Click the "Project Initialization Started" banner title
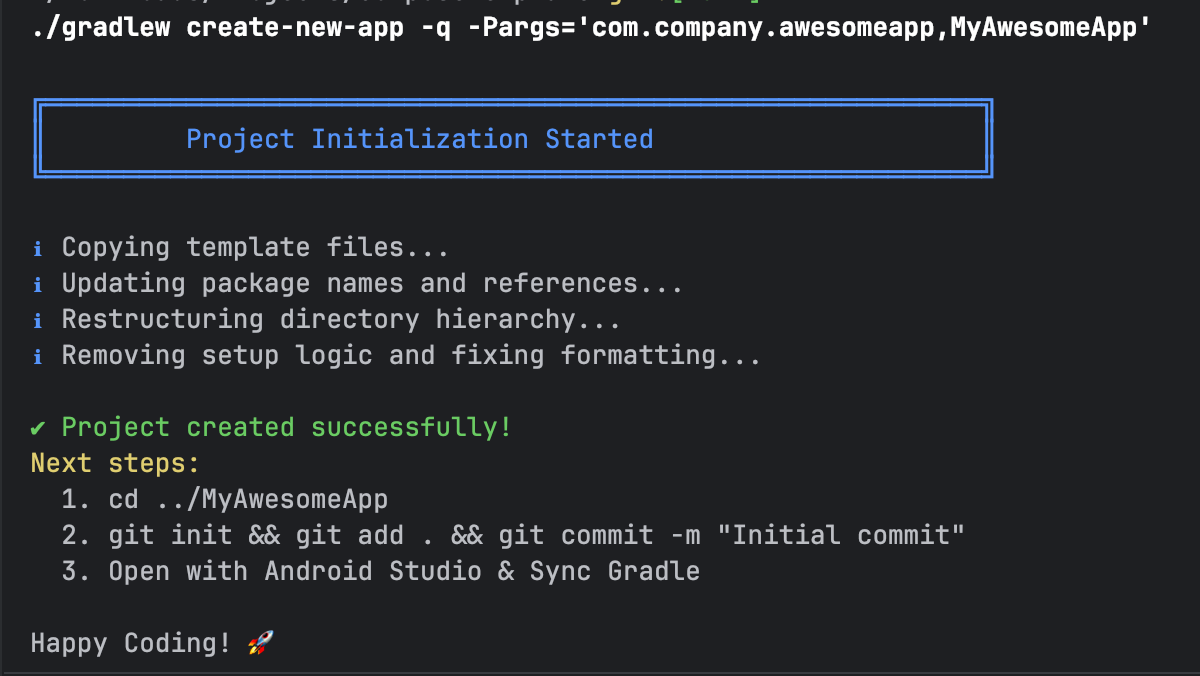This screenshot has width=1200, height=676. coord(419,139)
